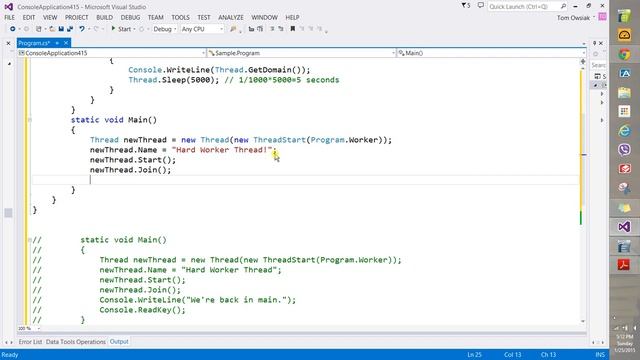Toggle a bookmark with bookmark icon
Screen dimensions: 640x360
(x=293, y=29)
